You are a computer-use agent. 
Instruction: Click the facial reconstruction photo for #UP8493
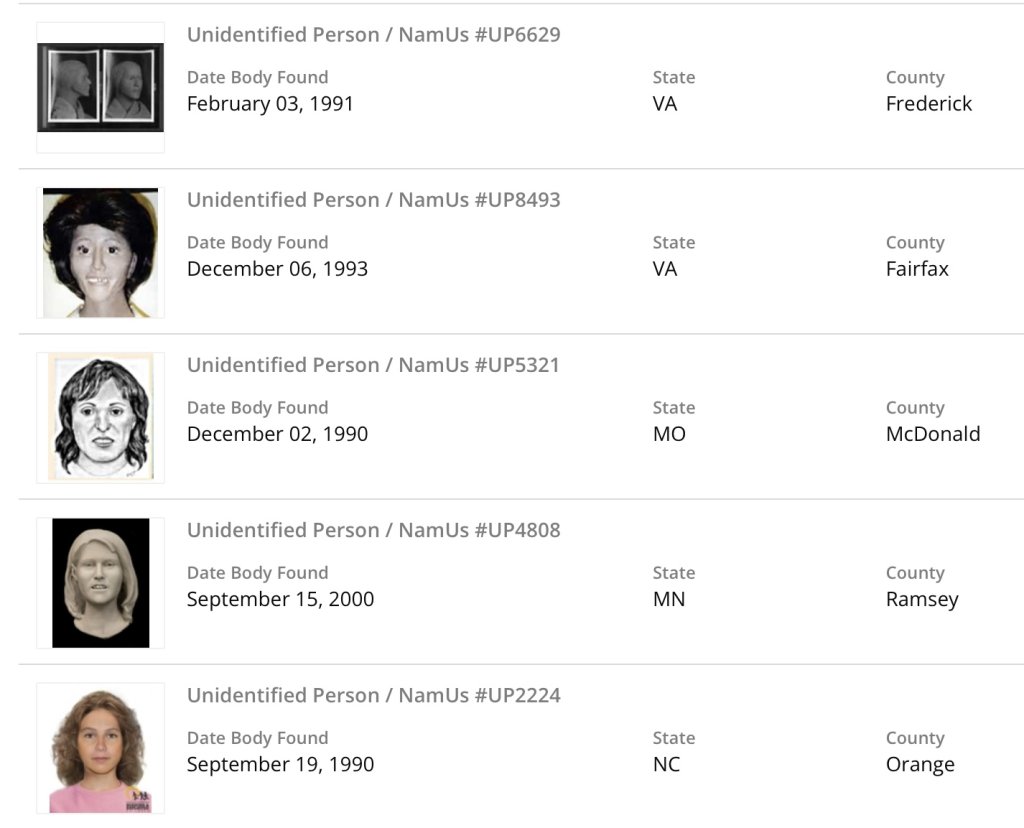[x=100, y=252]
